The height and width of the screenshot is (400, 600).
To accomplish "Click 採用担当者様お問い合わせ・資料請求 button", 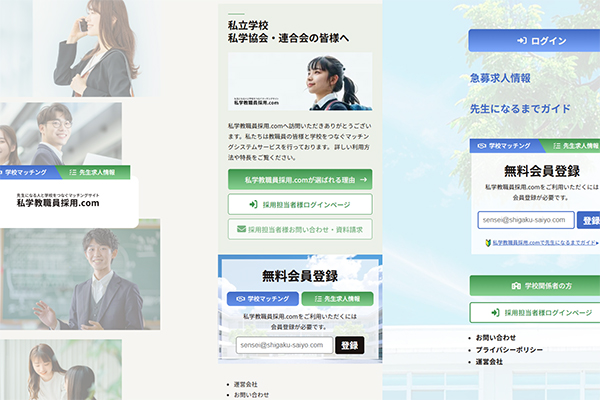I will coord(300,229).
